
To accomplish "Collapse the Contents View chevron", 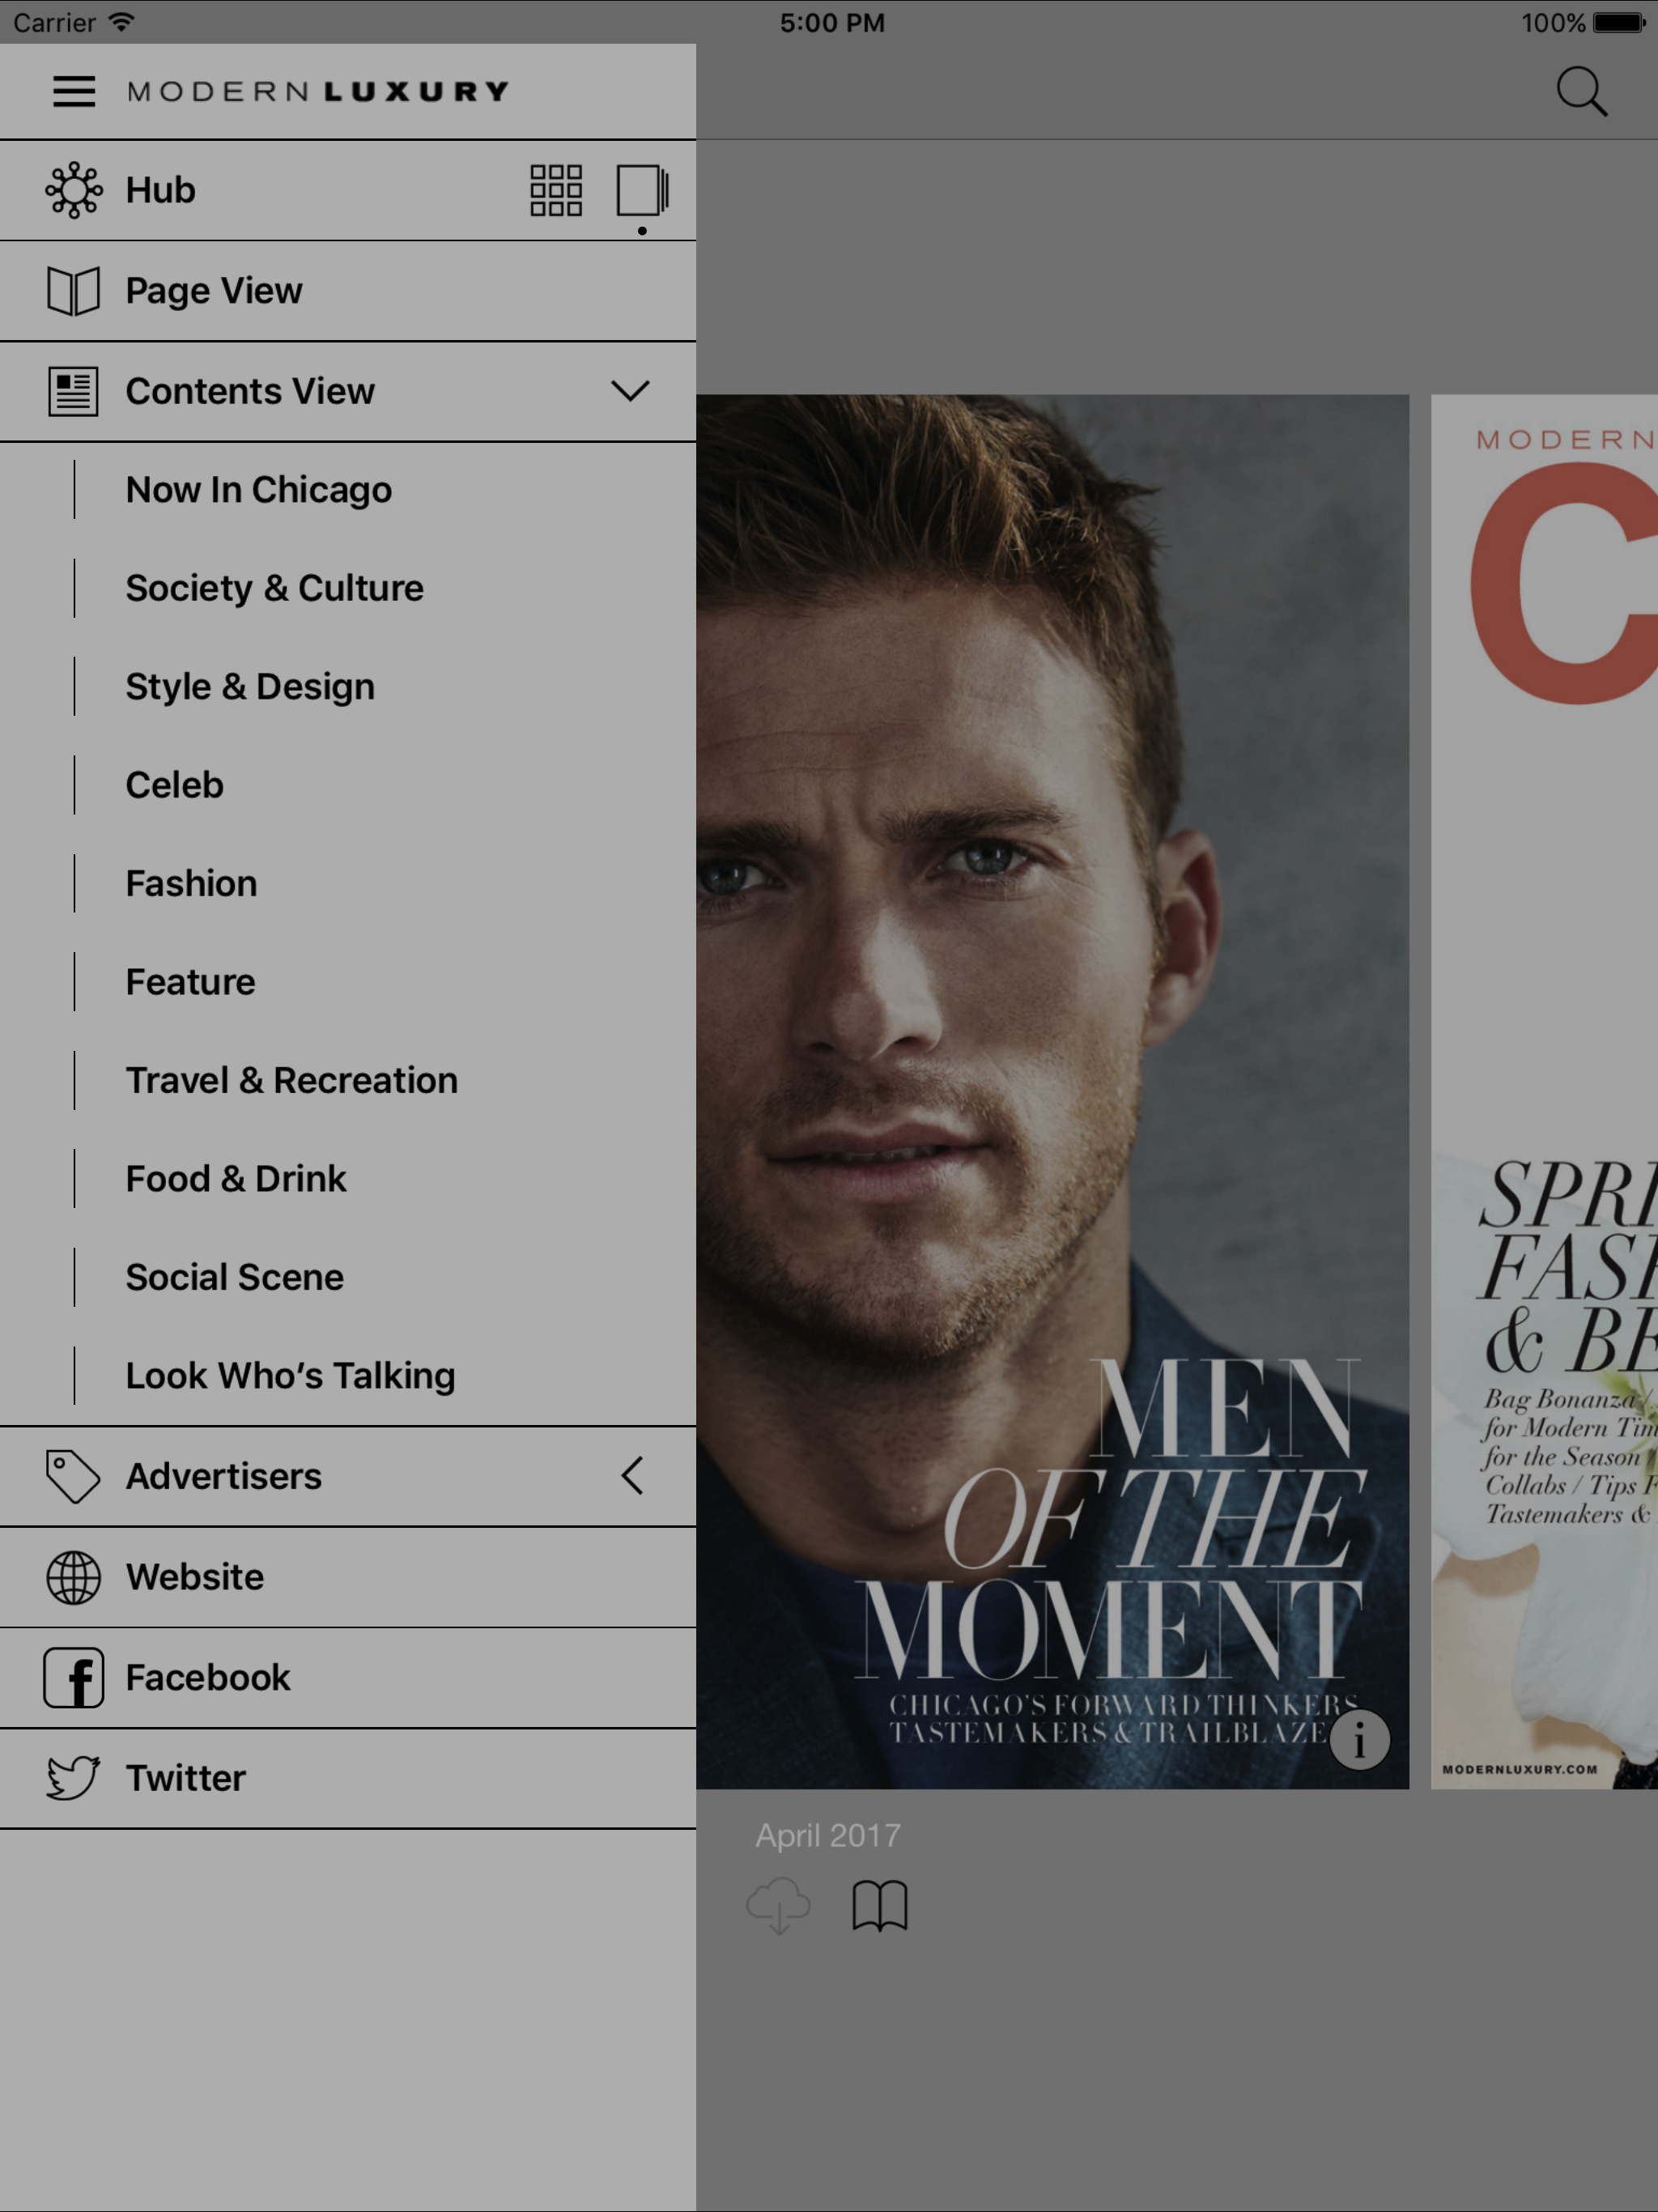I will pyautogui.click(x=630, y=391).
